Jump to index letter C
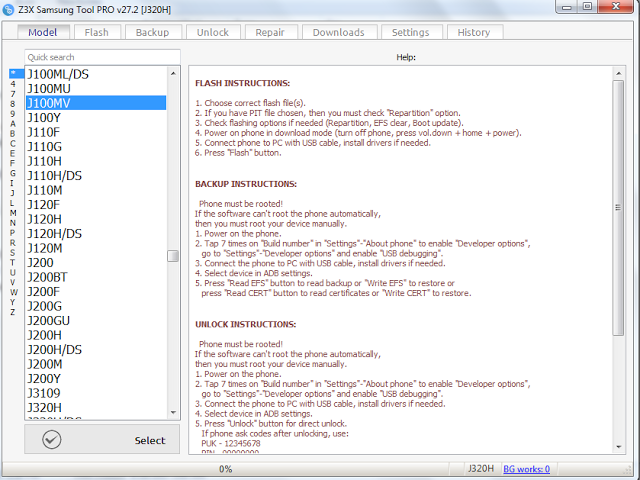 coord(13,143)
